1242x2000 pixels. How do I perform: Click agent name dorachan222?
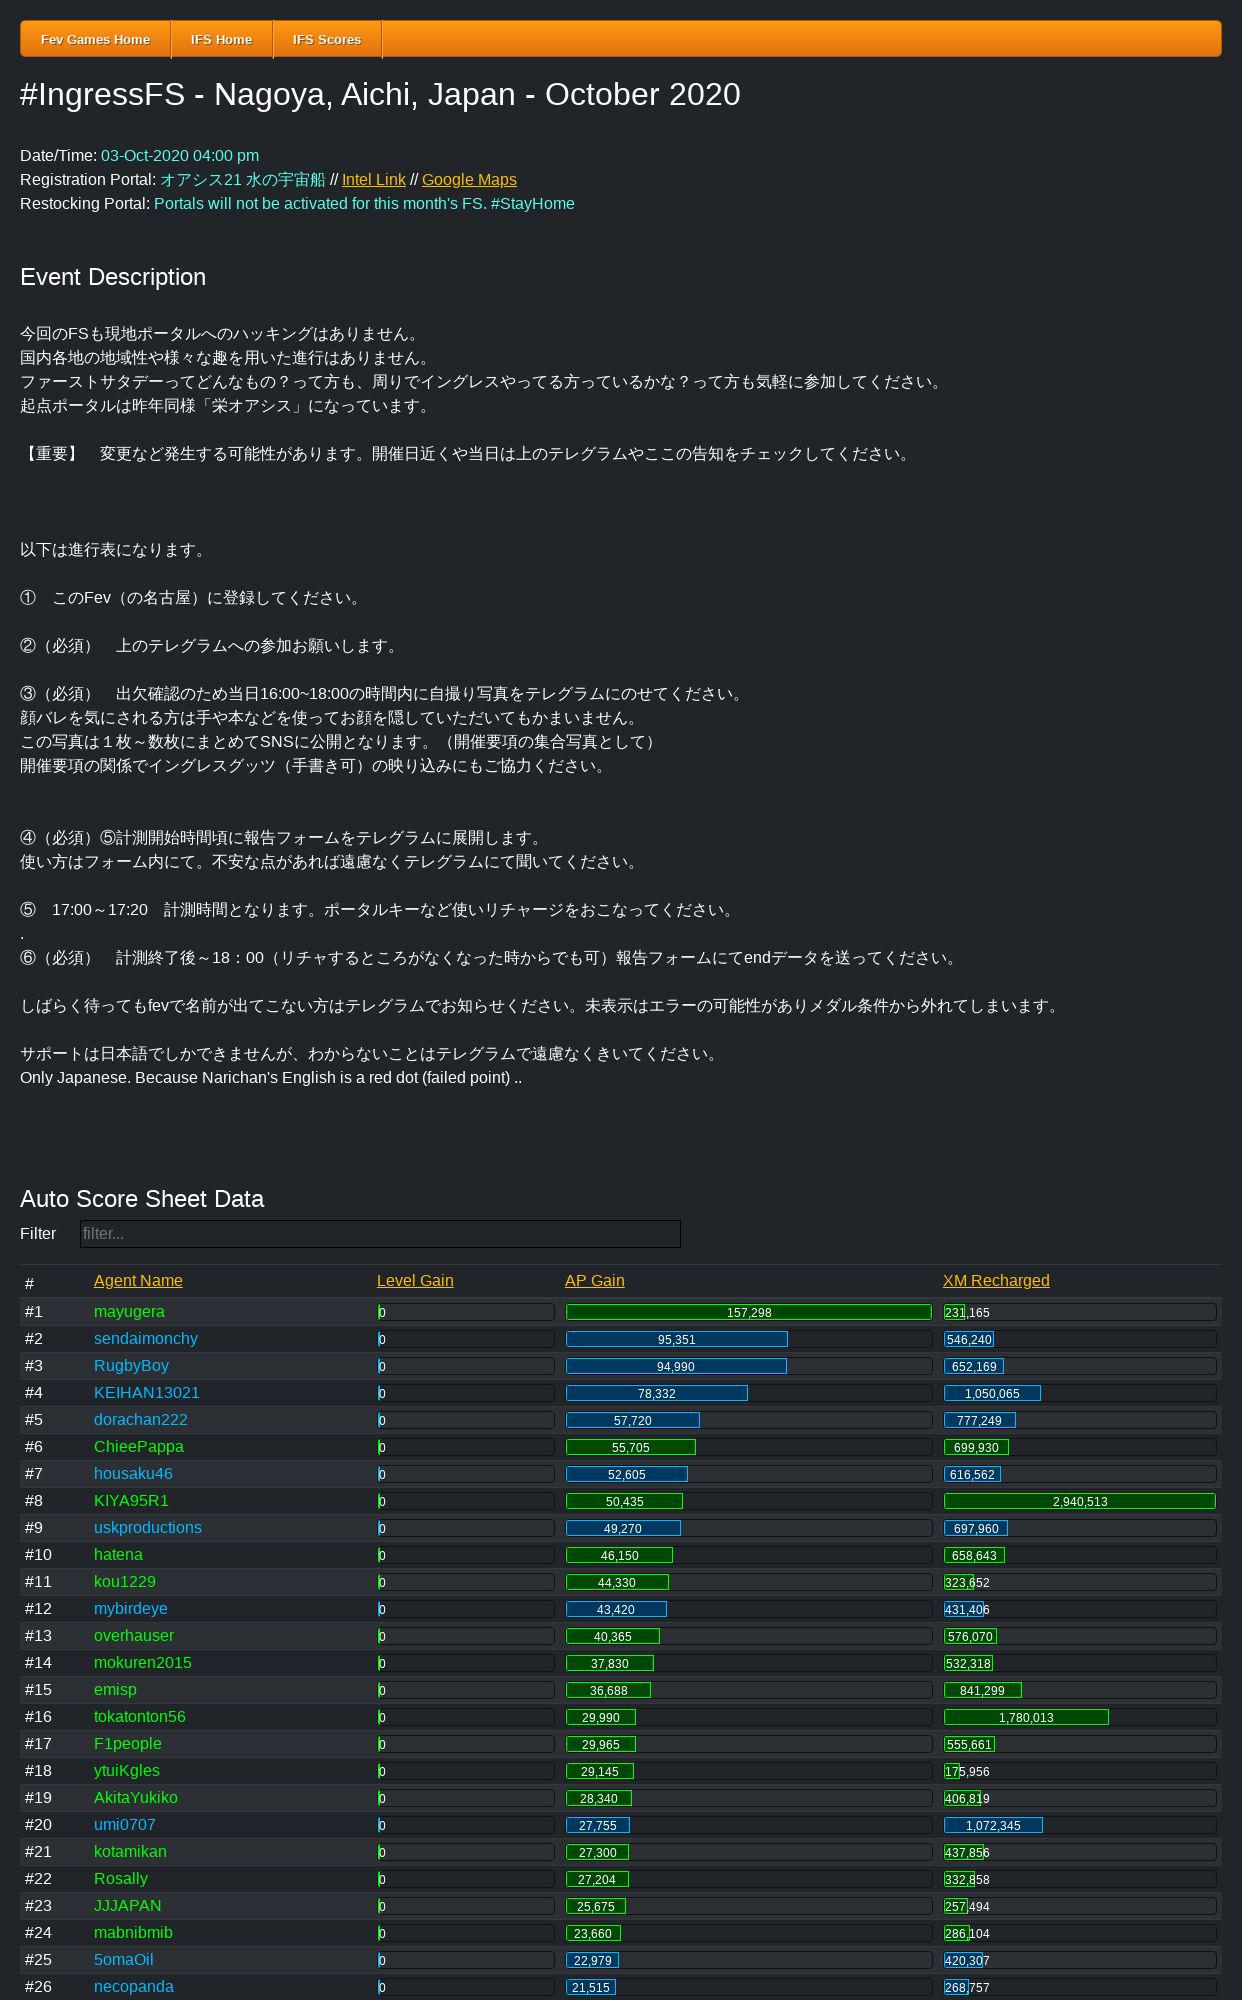pos(141,1420)
